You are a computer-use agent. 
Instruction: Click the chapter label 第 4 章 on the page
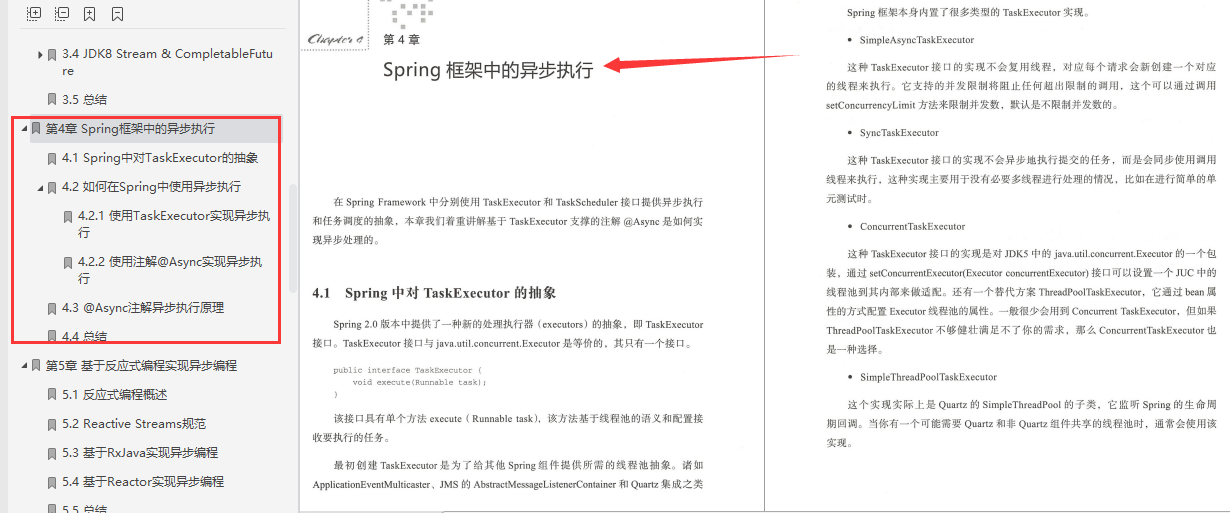tap(401, 40)
